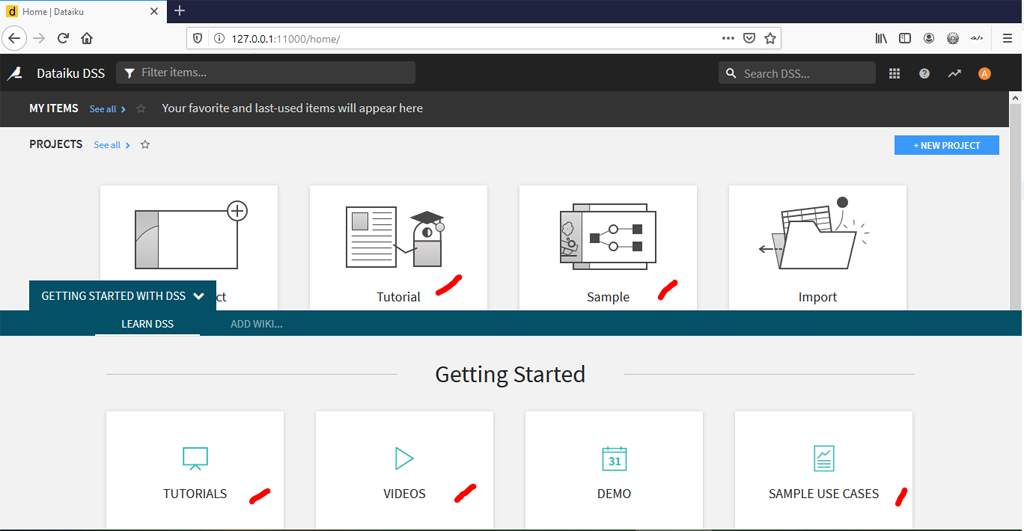Open the Demo calendar icon
The image size is (1024, 531).
tap(615, 459)
